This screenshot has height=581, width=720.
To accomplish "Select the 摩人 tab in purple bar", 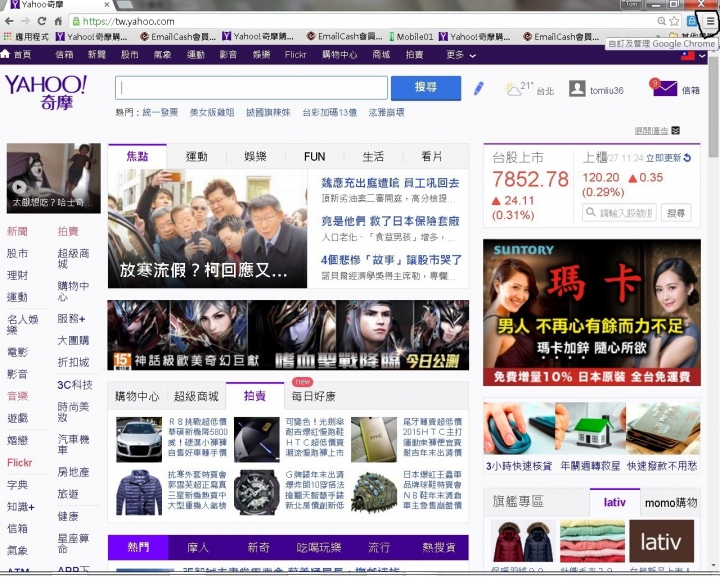I will pos(198,547).
